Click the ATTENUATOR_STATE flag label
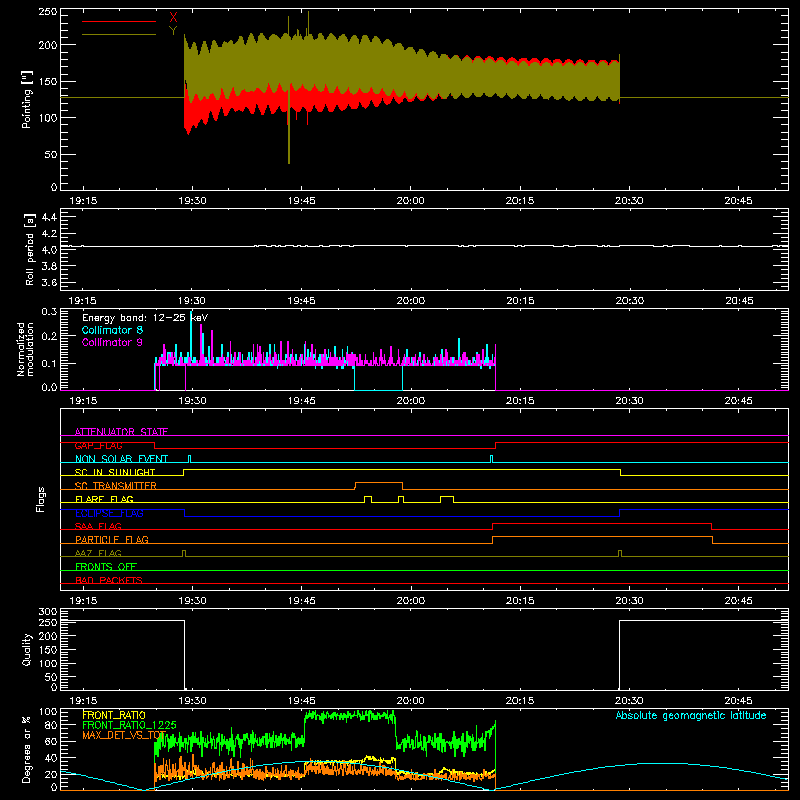Image resolution: width=800 pixels, height=800 pixels. tap(121, 432)
